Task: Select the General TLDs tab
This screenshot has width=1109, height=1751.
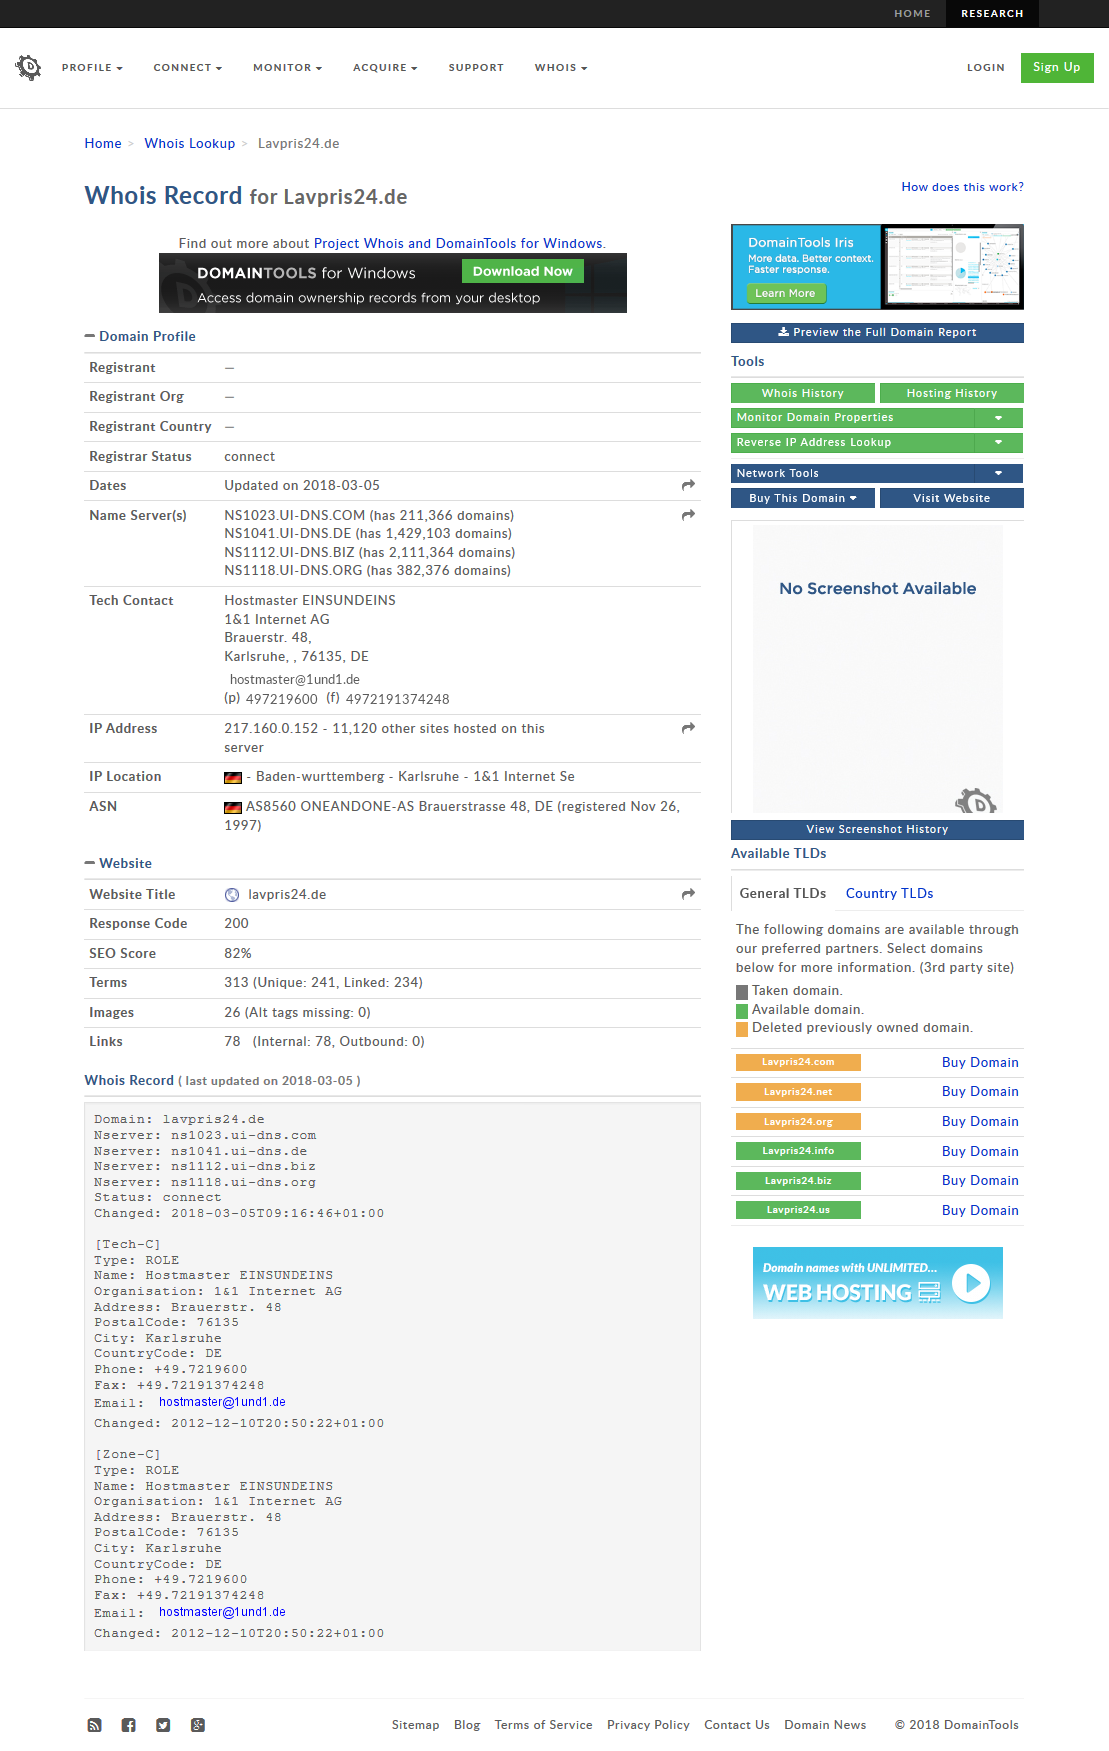Action: coord(783,894)
